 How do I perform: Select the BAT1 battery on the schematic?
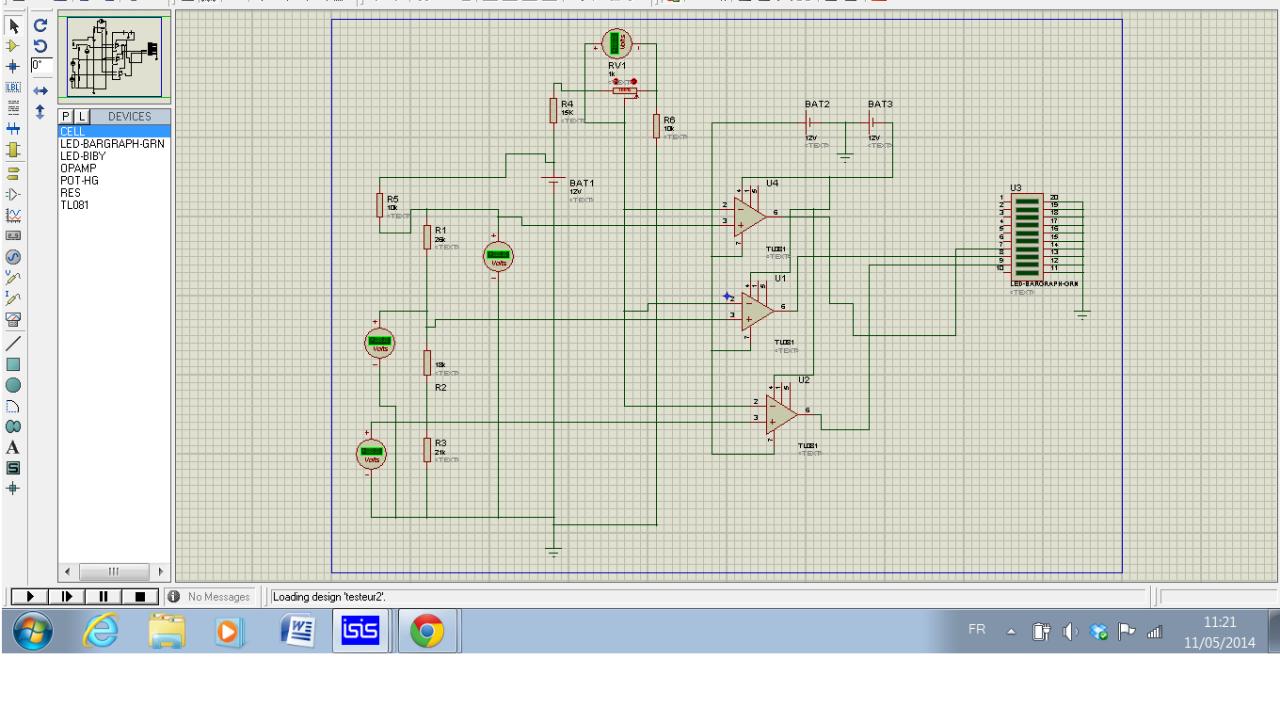(x=553, y=182)
